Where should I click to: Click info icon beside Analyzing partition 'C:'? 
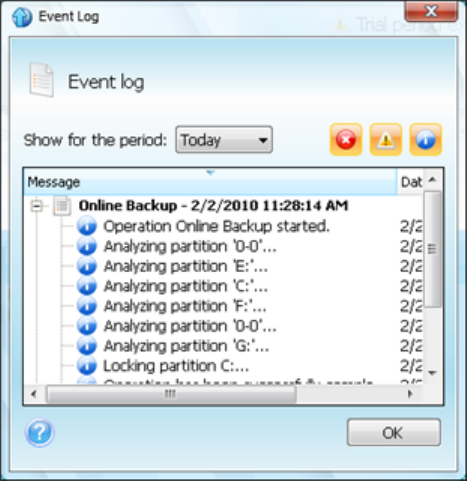87,286
